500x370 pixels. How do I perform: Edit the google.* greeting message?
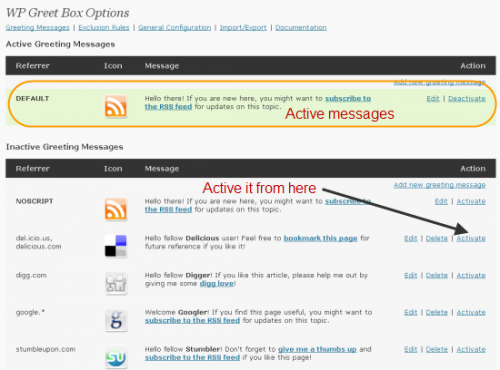coord(411,312)
